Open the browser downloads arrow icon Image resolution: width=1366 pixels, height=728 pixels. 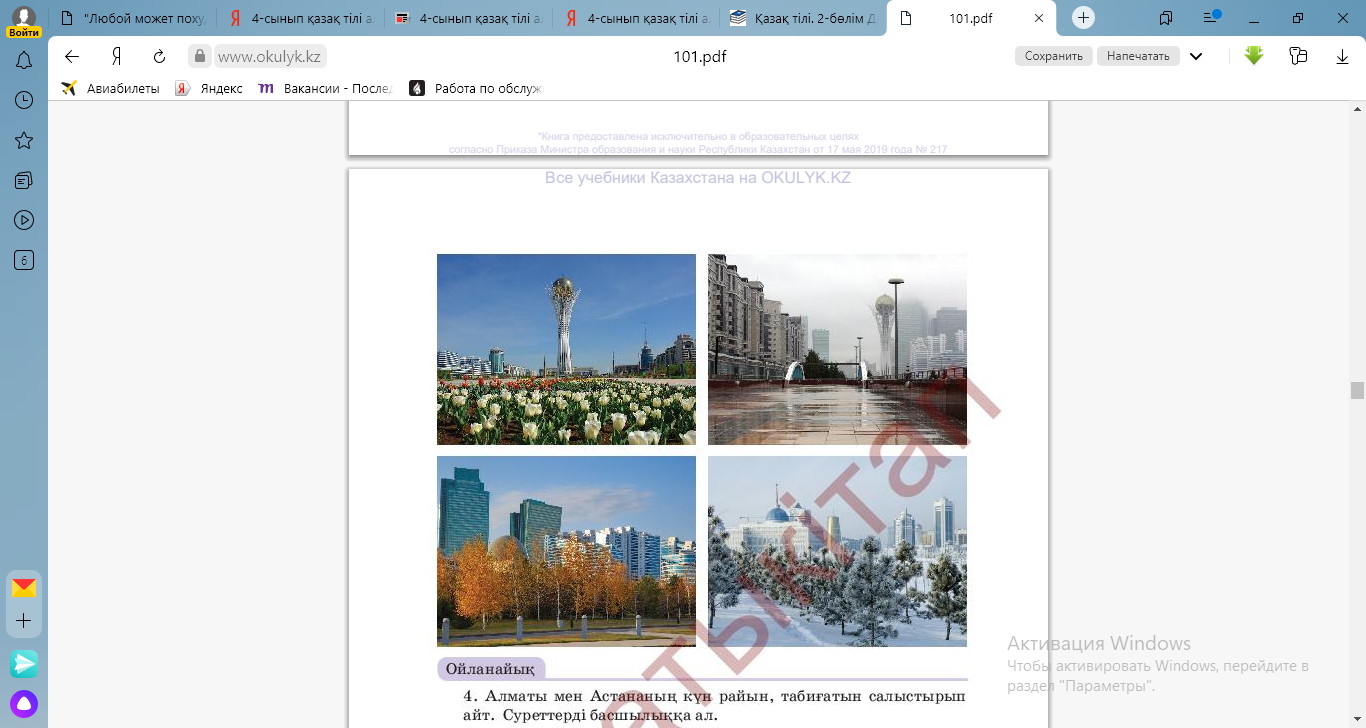click(x=1343, y=57)
